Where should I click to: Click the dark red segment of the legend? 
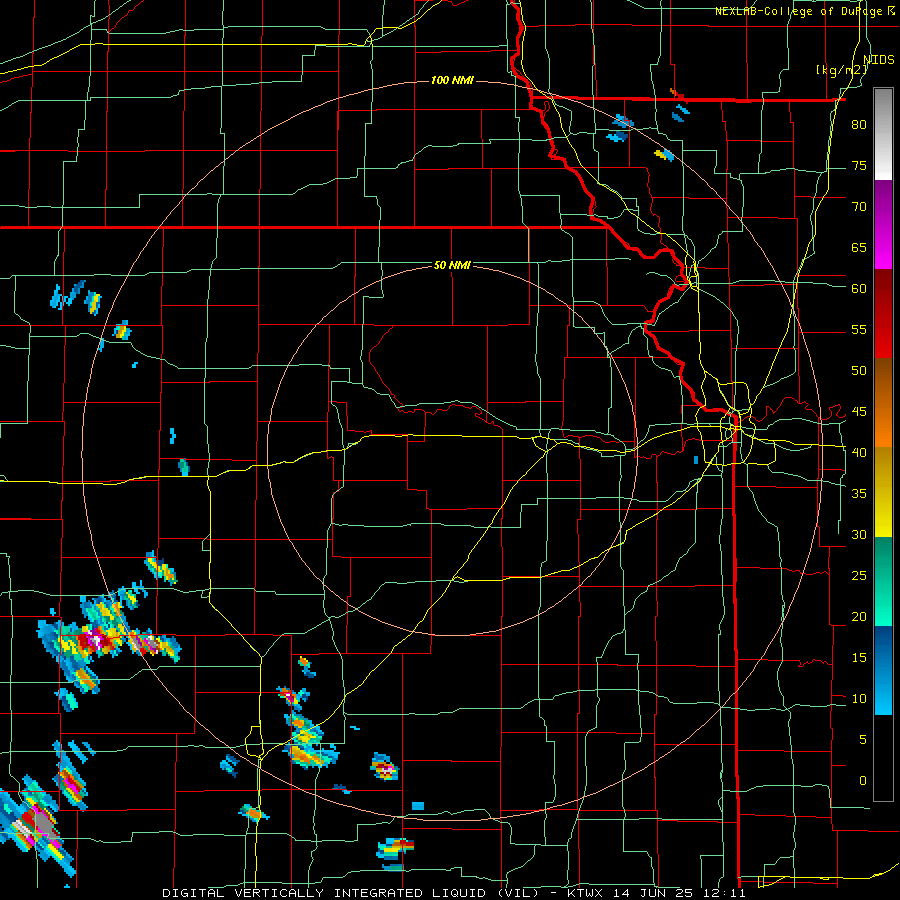point(883,313)
